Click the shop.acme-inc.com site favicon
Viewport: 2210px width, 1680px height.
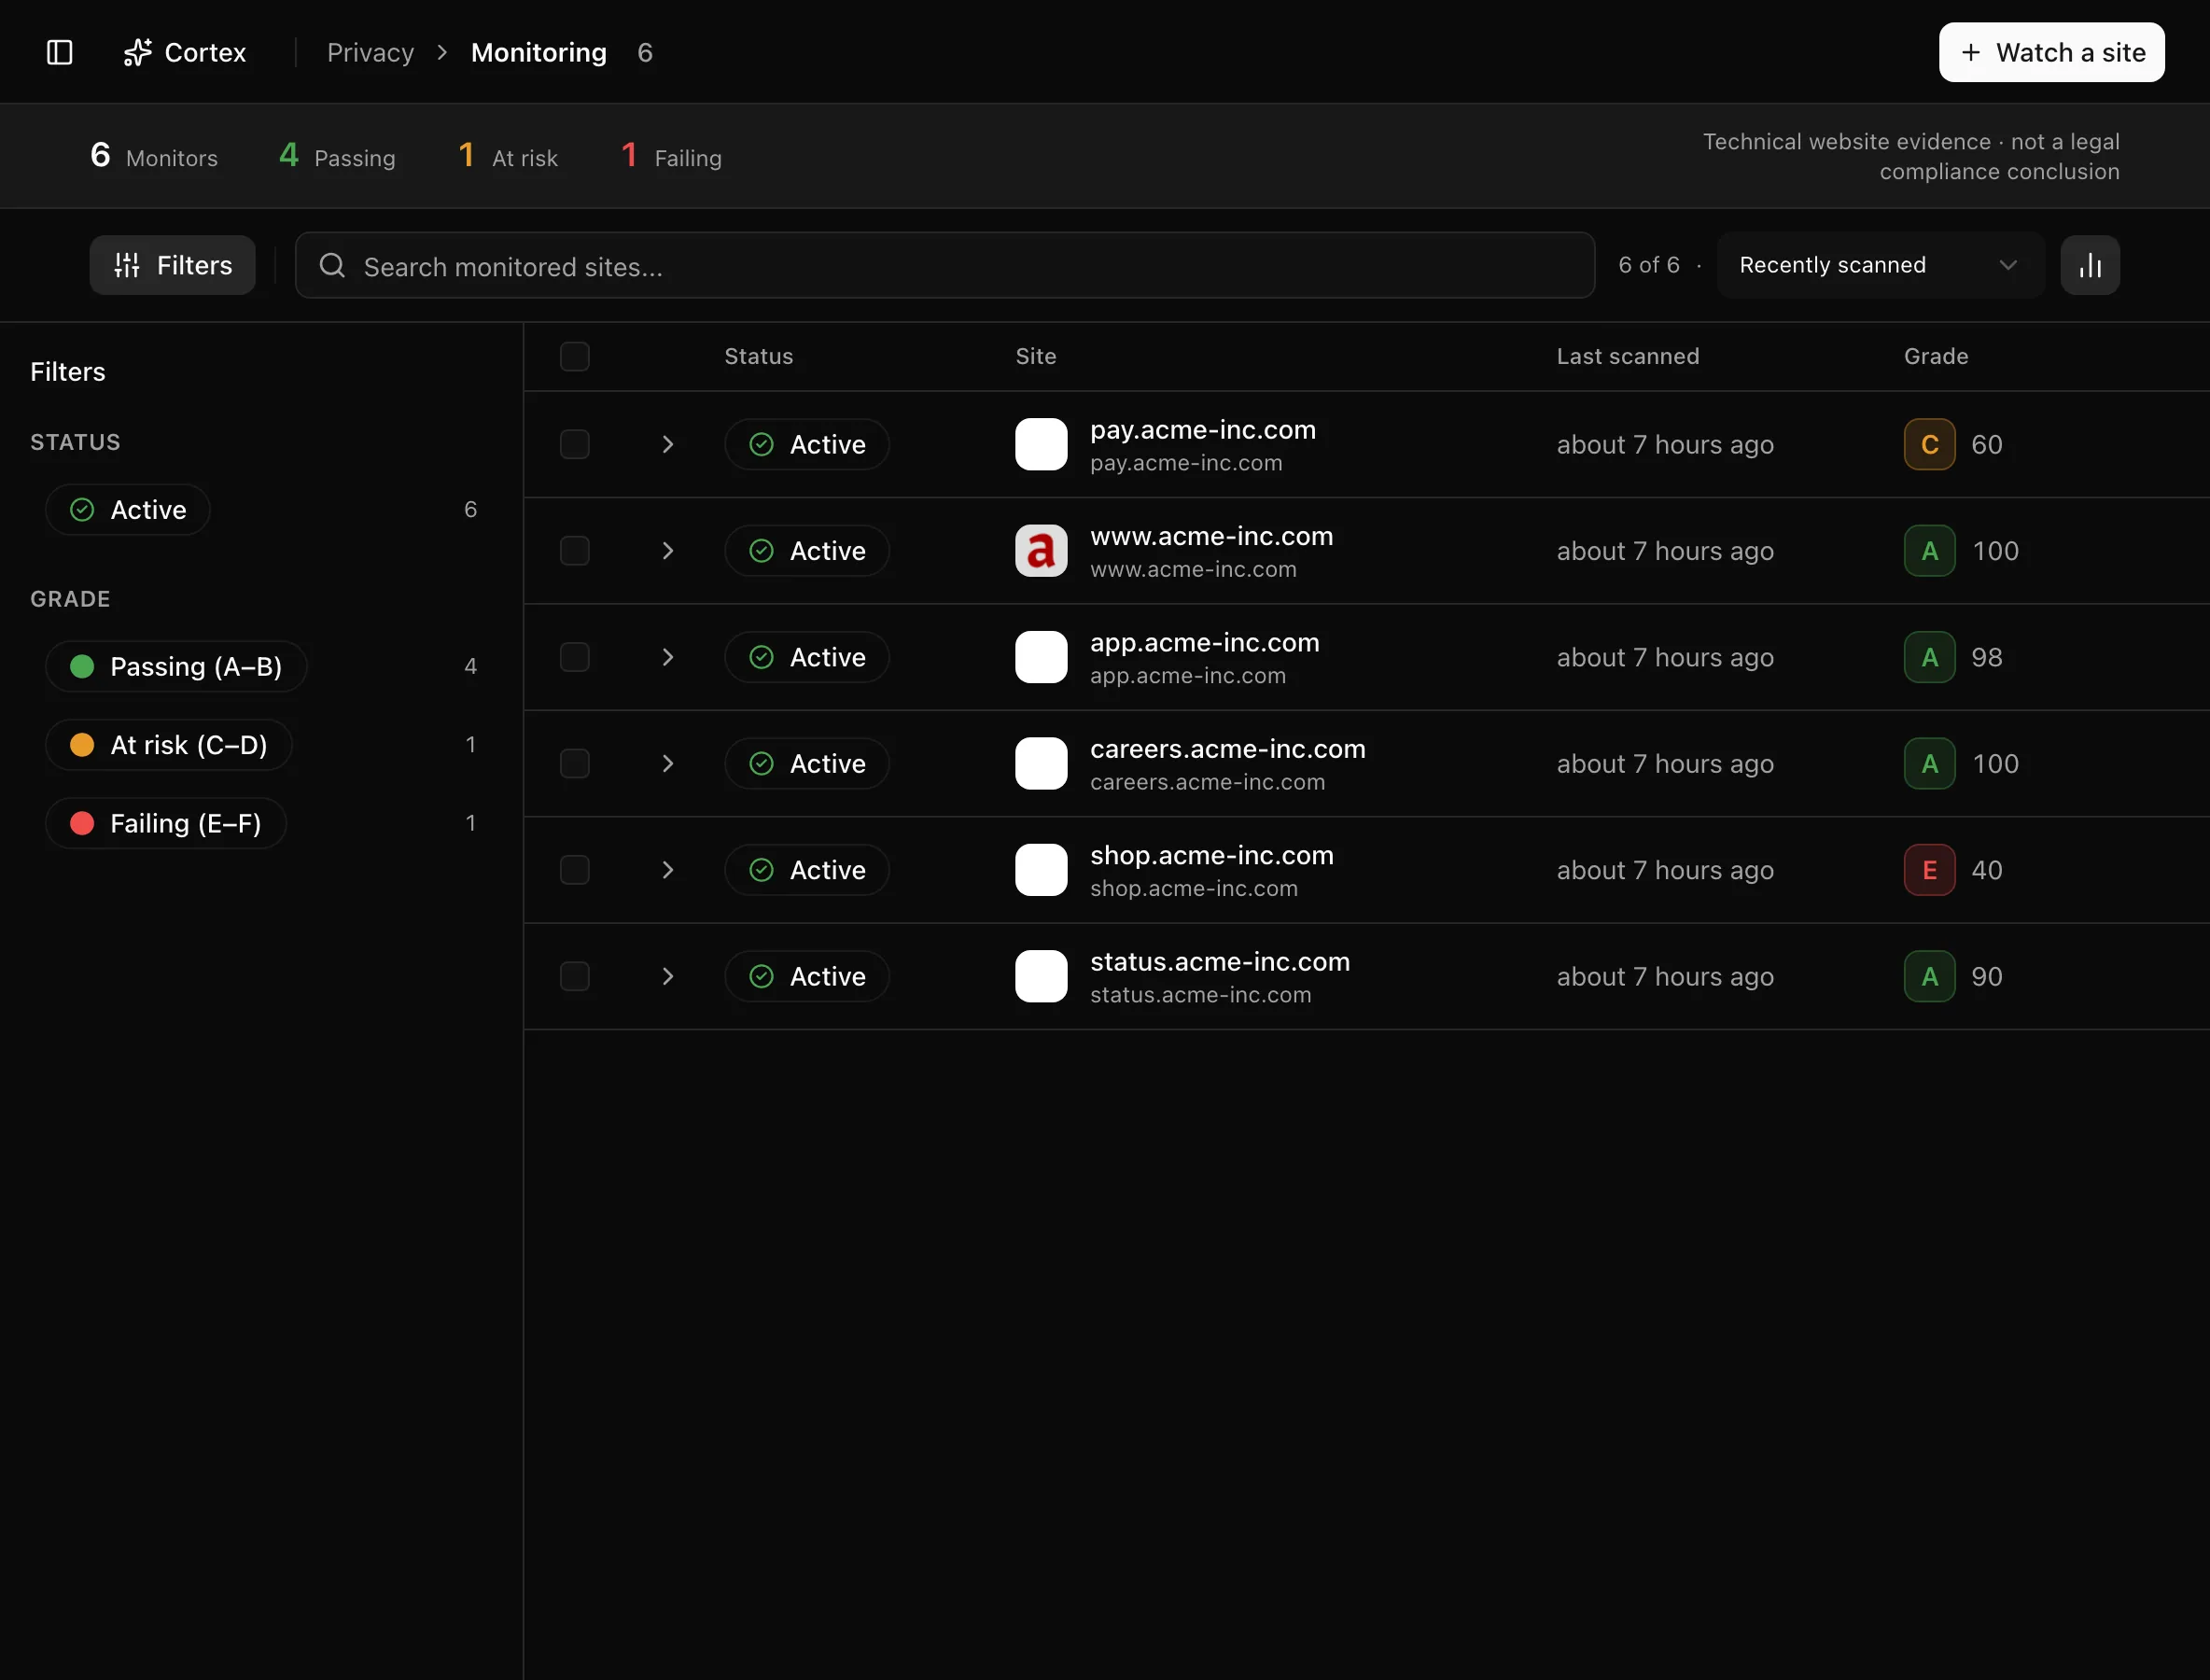coord(1041,870)
